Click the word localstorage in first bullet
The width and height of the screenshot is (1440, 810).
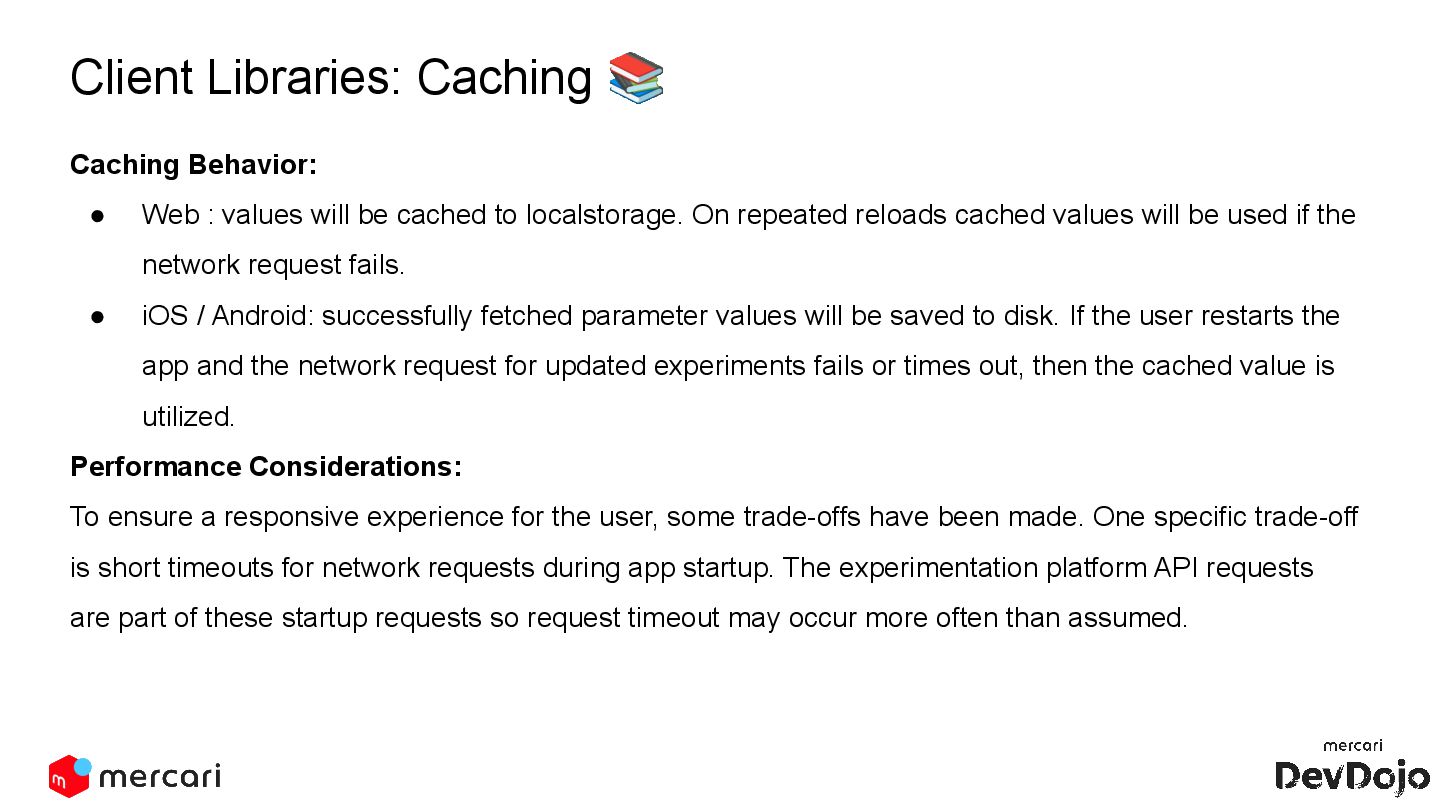pos(604,216)
